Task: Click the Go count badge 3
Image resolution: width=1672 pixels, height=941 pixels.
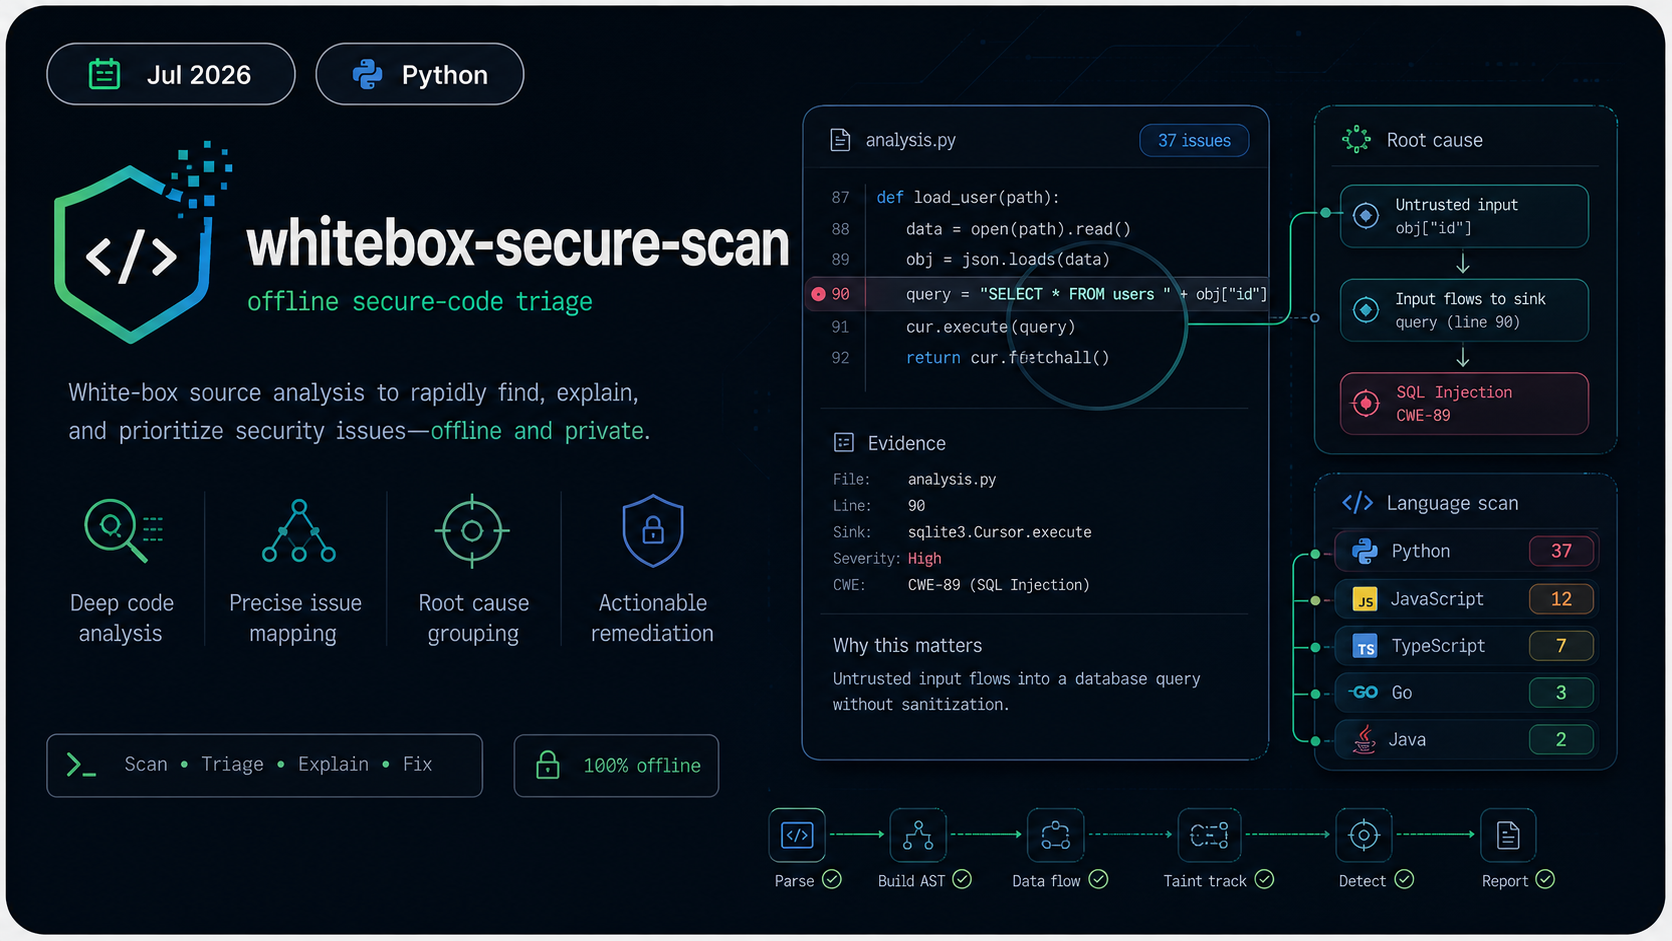Action: point(1561,692)
